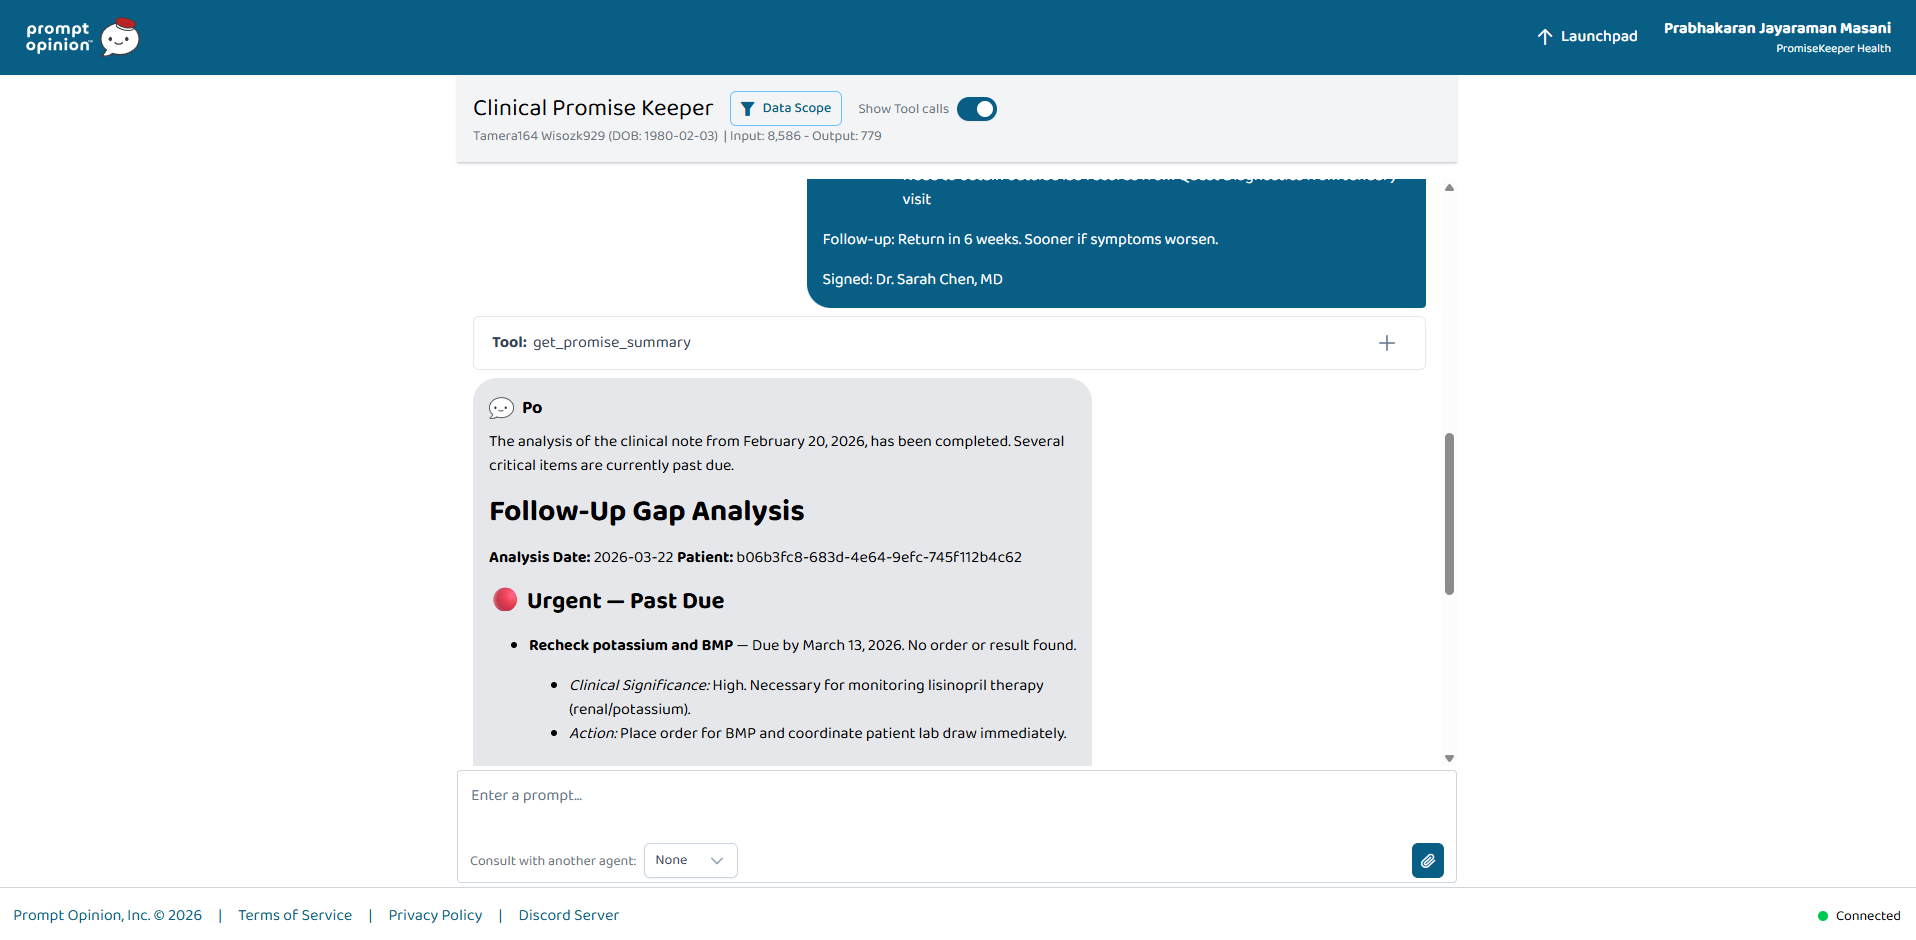The image size is (1916, 940).
Task: Expand the get_promise_summary tool row
Action: coord(949,343)
